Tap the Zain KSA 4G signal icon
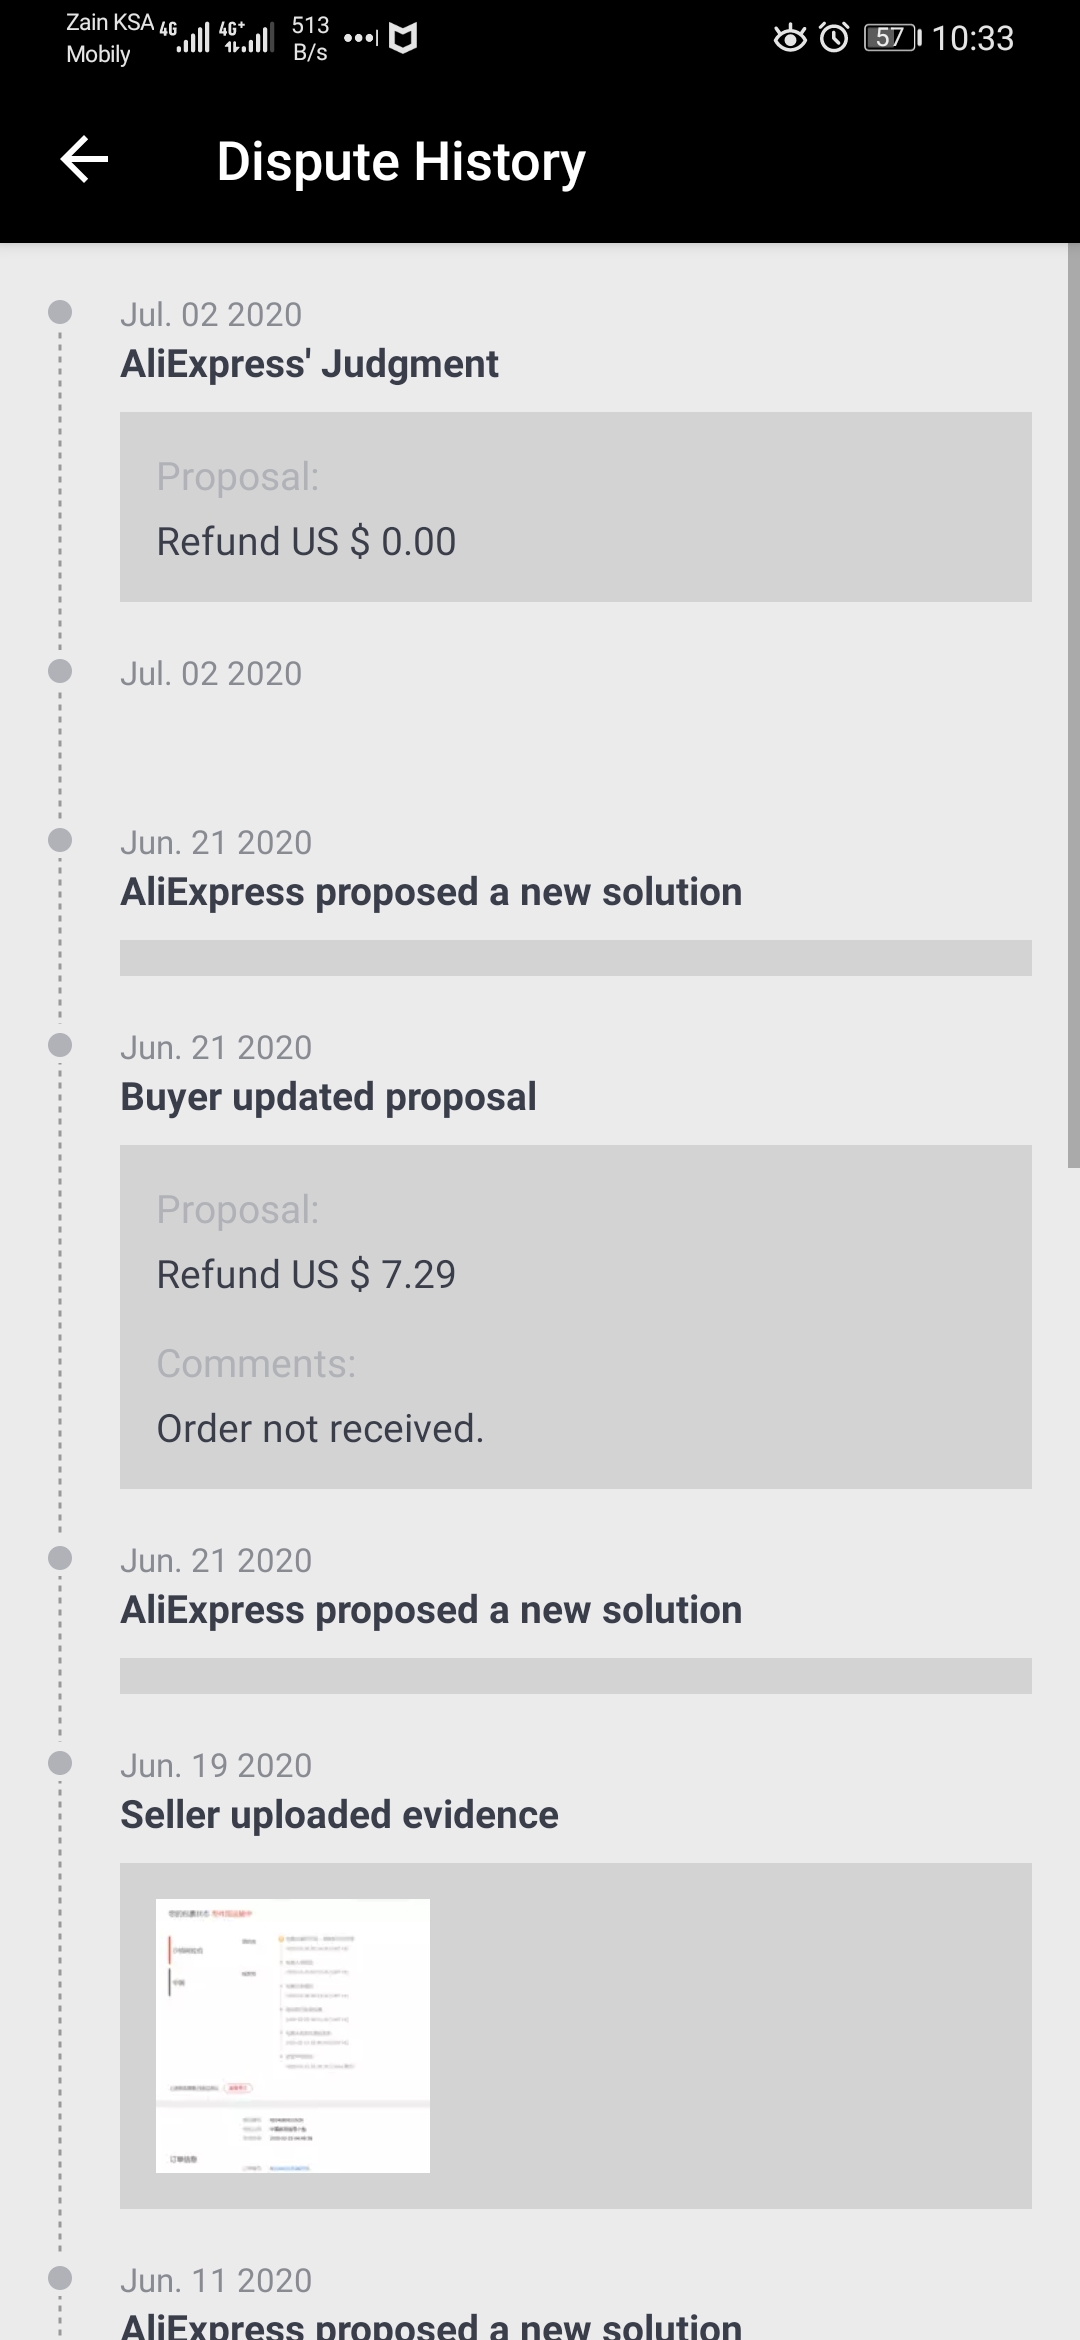The image size is (1080, 2340). (x=185, y=38)
